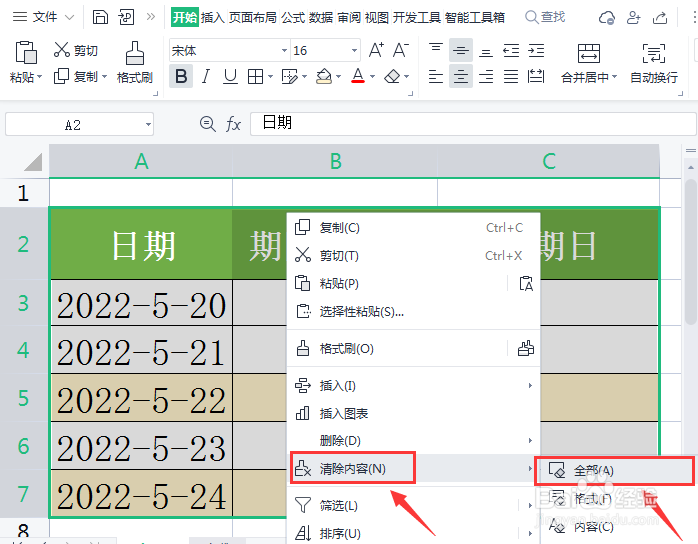
Task: Click the zoom magnifier by formula bar
Action: coord(207,123)
